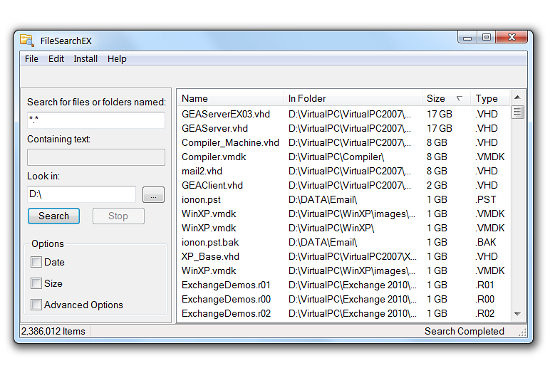Select the ionon.pst.bak file

210,242
